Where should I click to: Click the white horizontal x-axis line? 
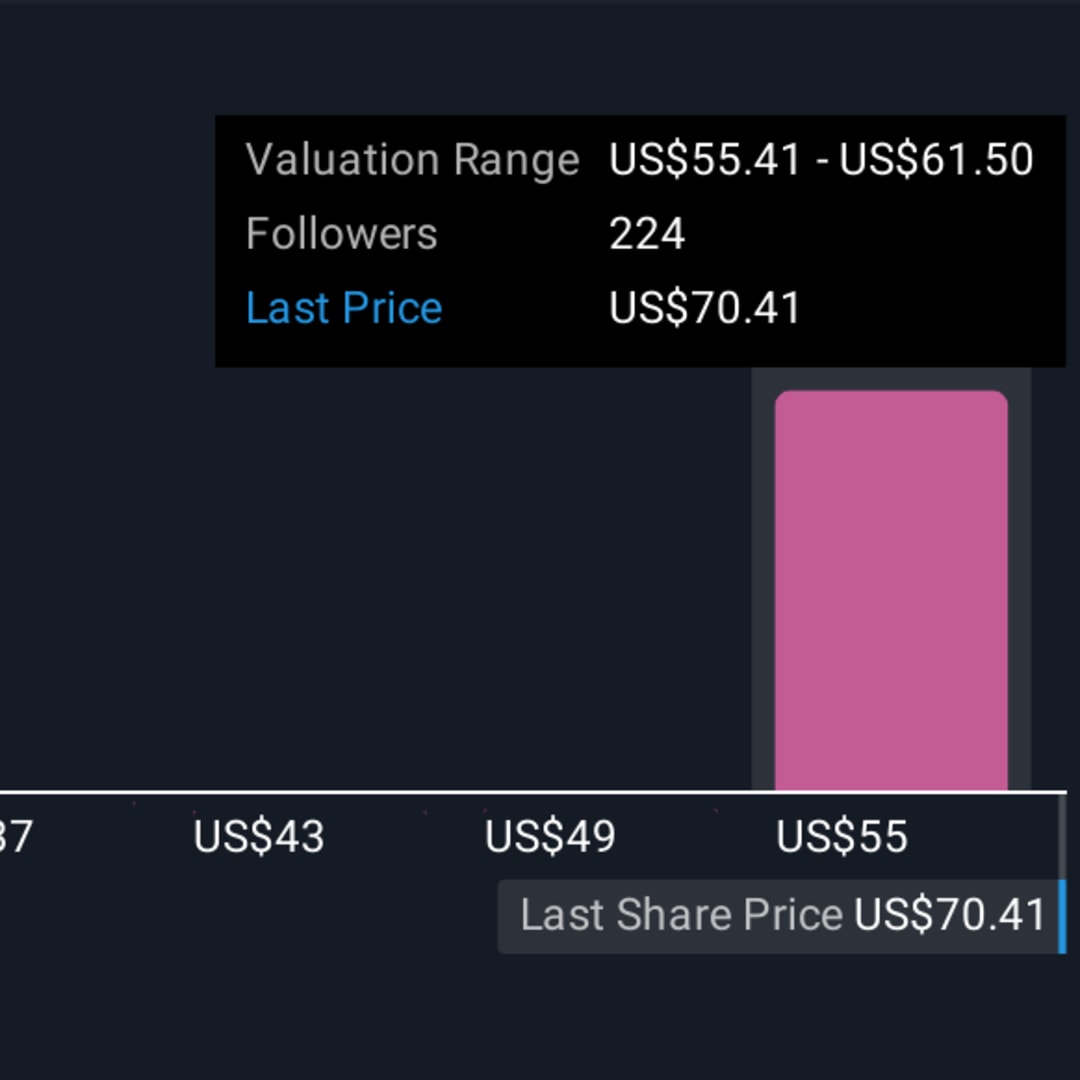400,792
